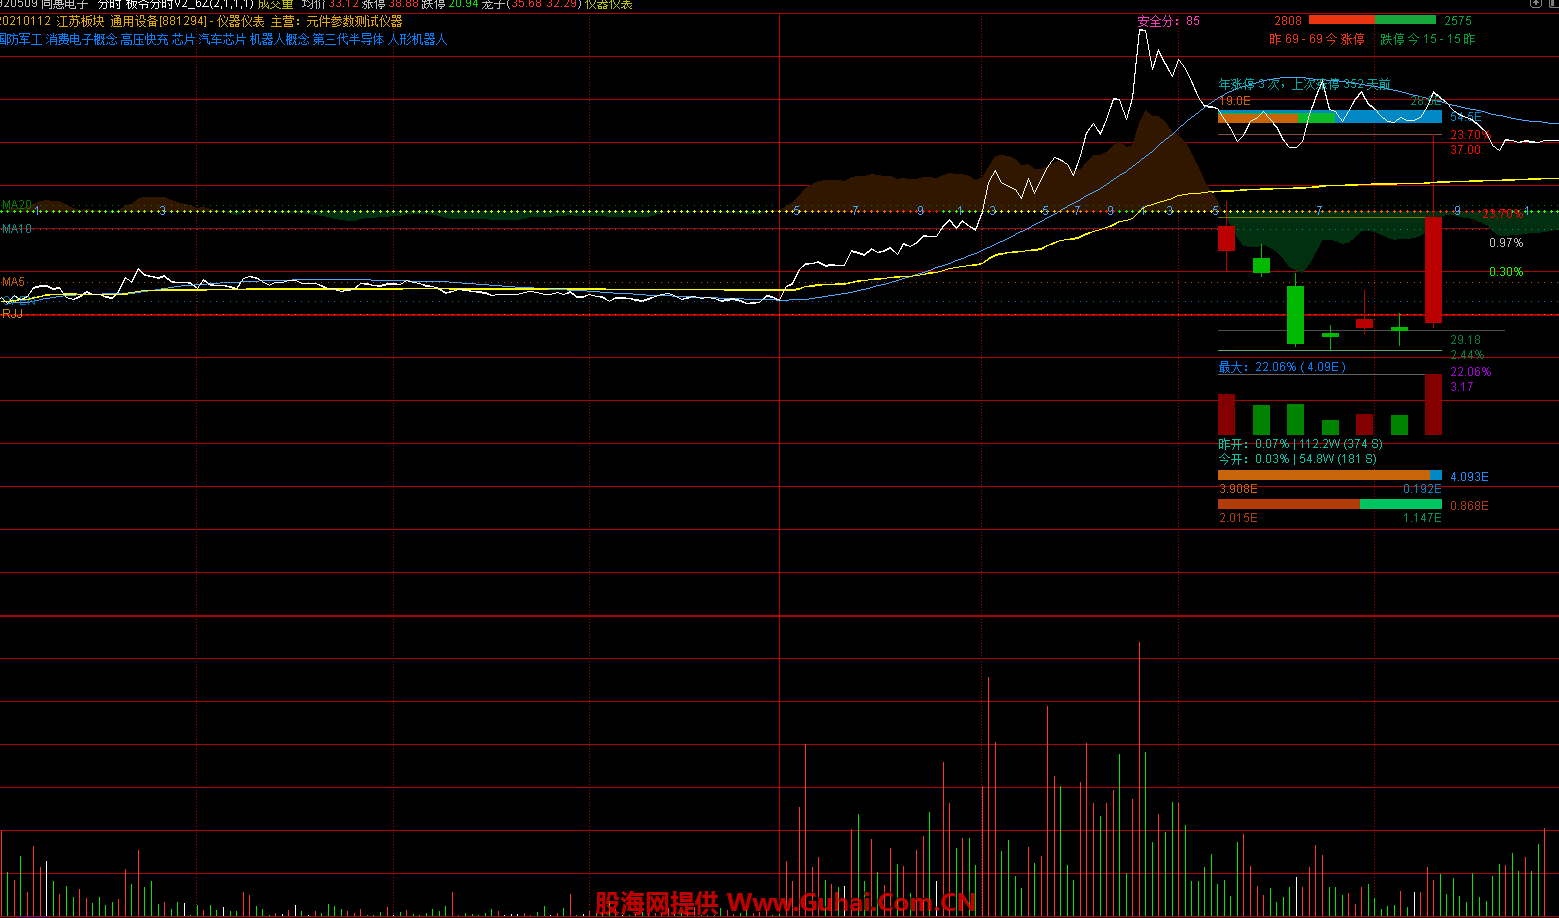Click the 人形机器人 concept label
Image resolution: width=1559 pixels, height=918 pixels.
[x=417, y=40]
